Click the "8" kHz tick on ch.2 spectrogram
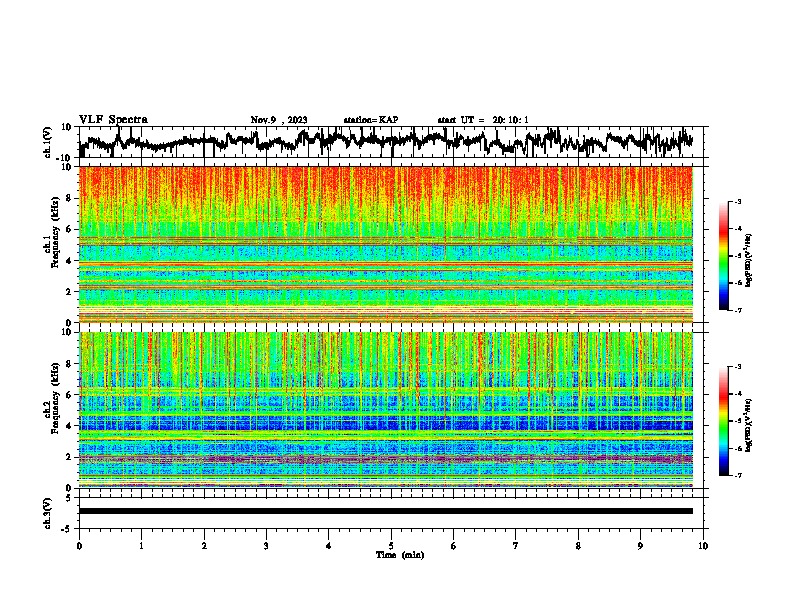This screenshot has width=792, height=612. coord(70,364)
